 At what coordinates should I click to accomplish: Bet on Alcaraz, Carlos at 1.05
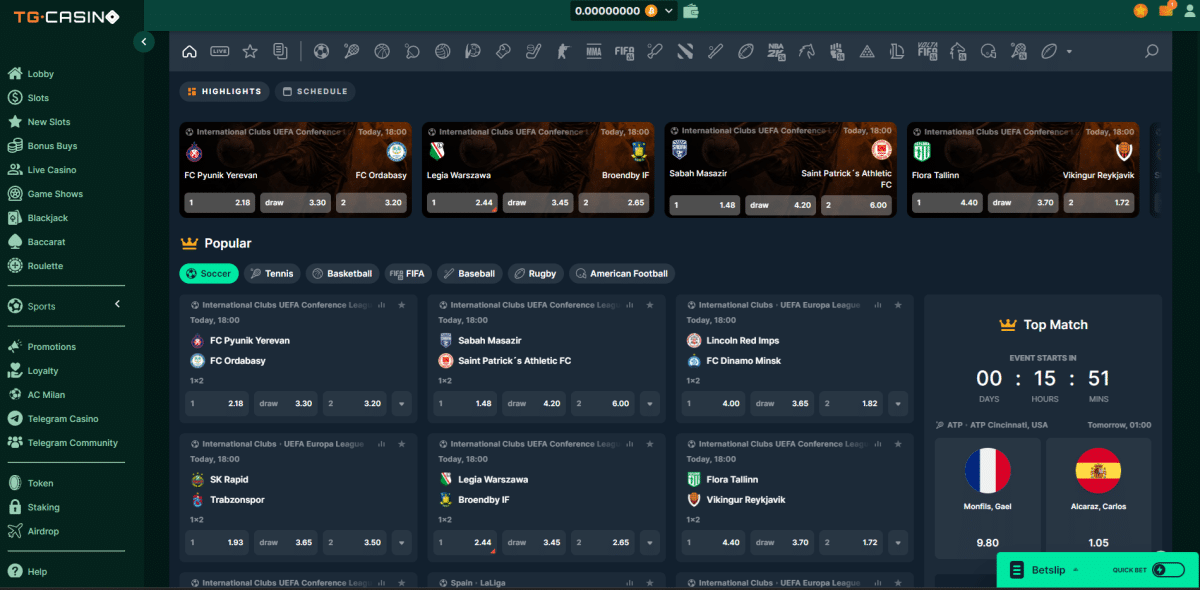pos(1099,498)
